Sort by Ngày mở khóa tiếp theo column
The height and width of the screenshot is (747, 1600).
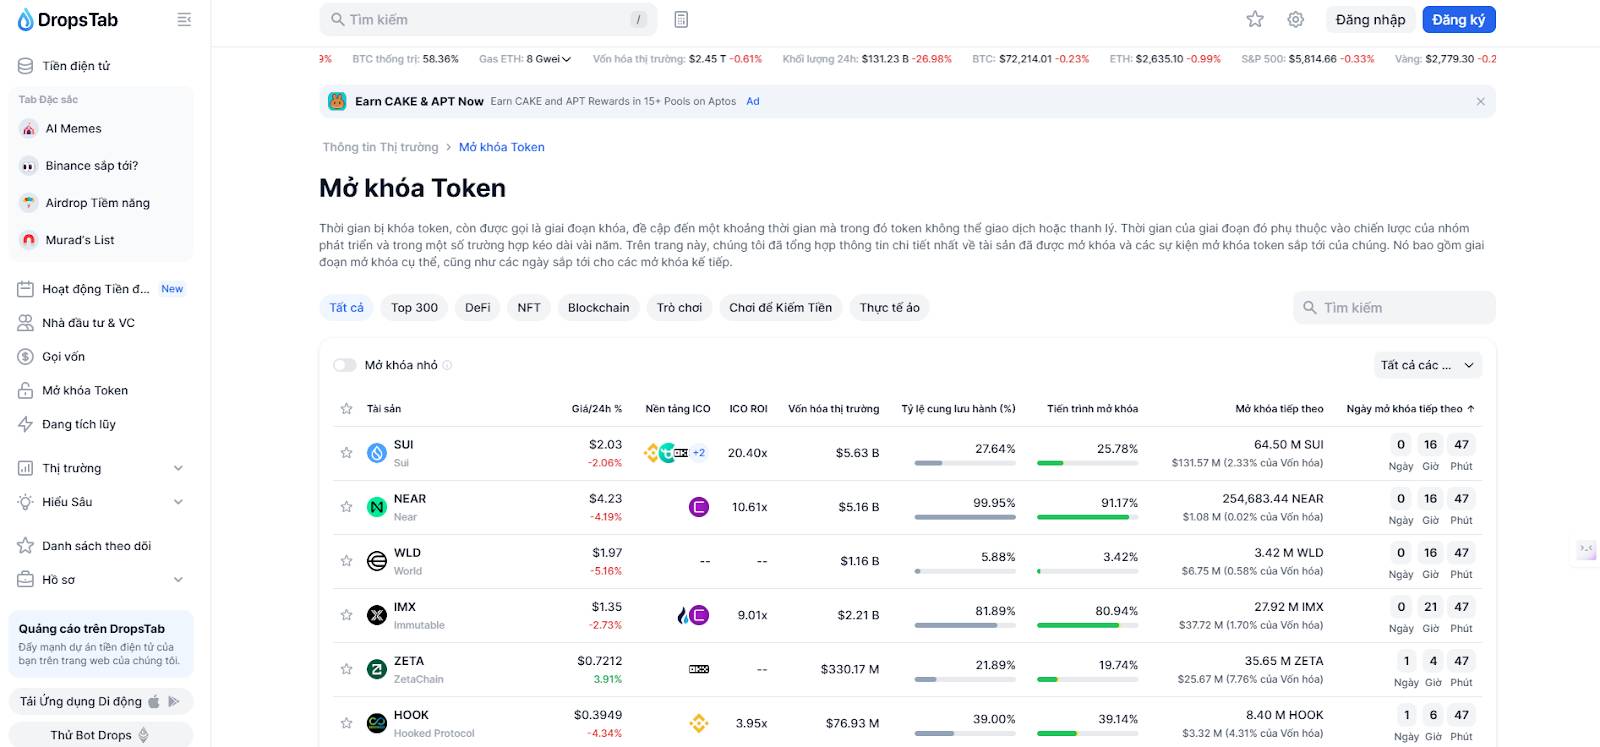[x=1410, y=409]
